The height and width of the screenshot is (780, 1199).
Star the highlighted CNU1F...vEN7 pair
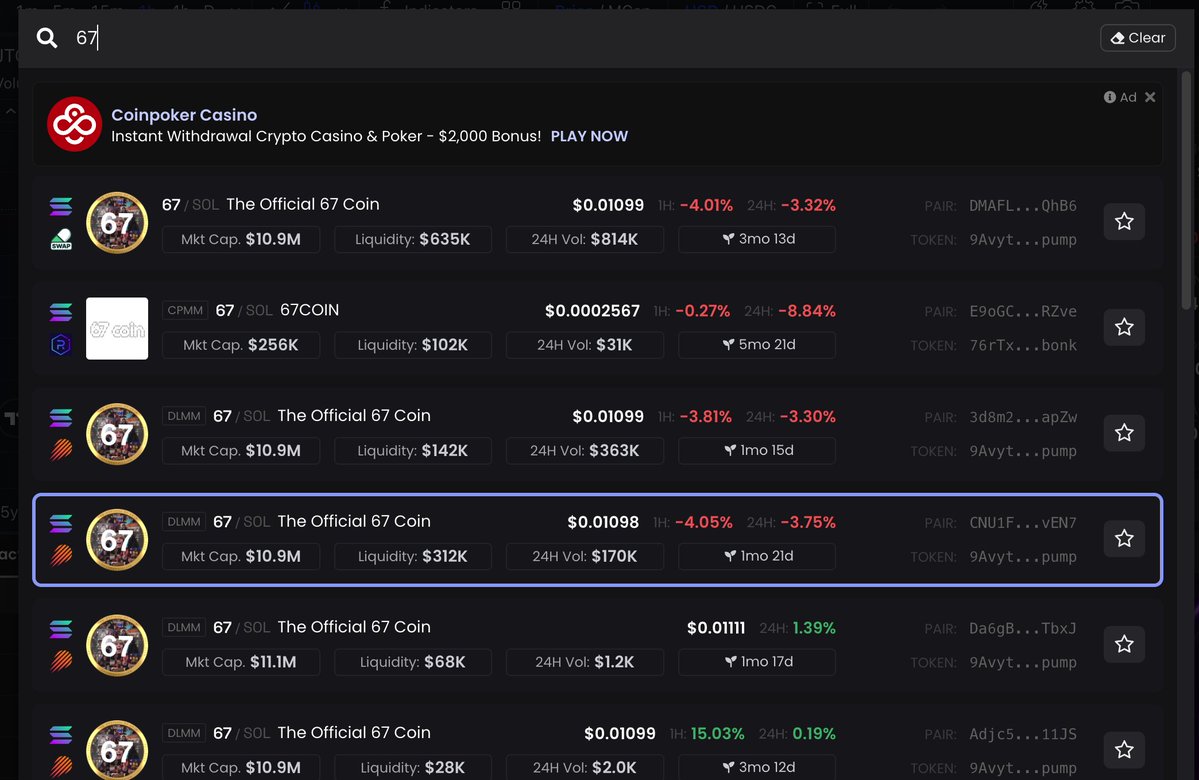[1124, 539]
